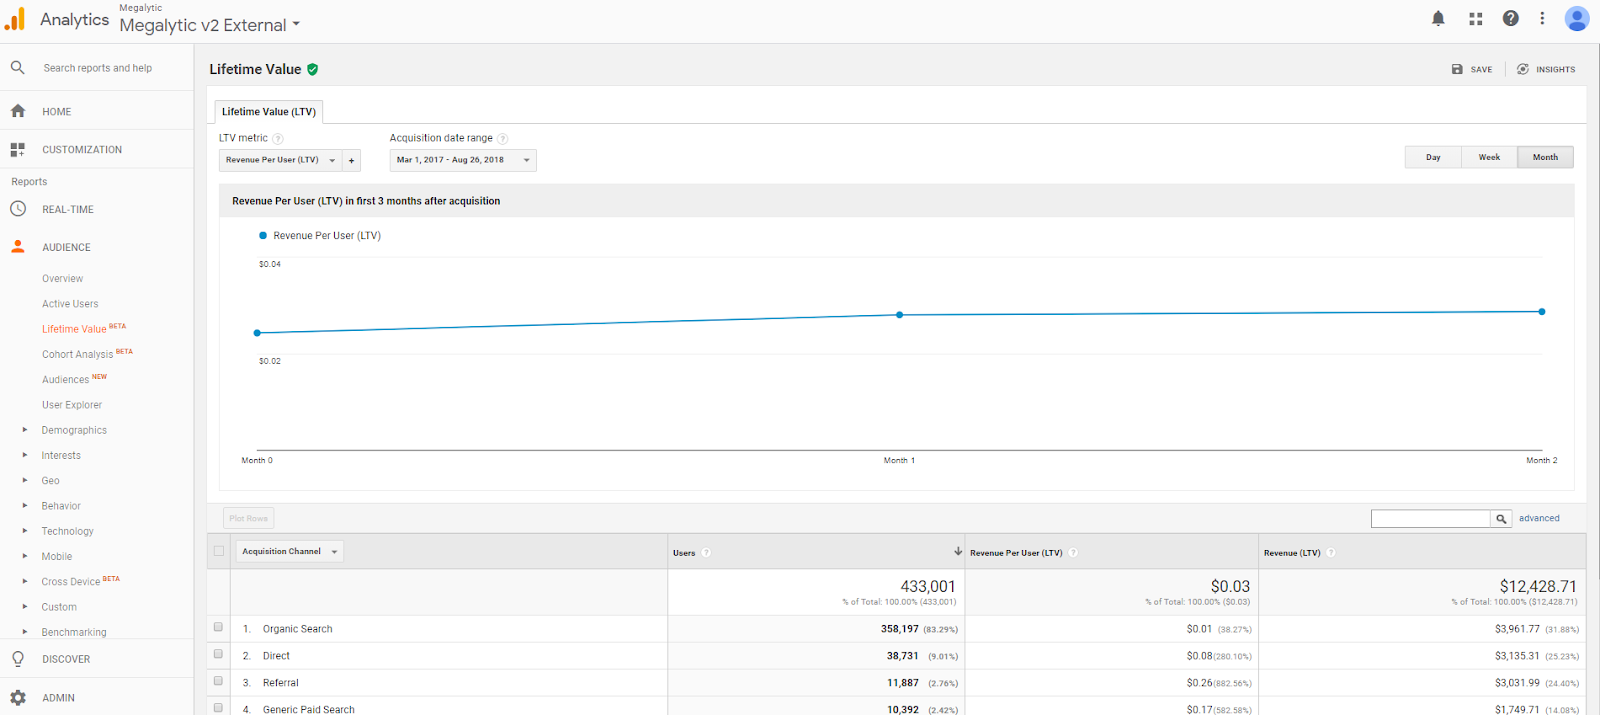This screenshot has width=1600, height=715.
Task: Check the Generic Paid Search row checkbox
Action: (x=218, y=708)
